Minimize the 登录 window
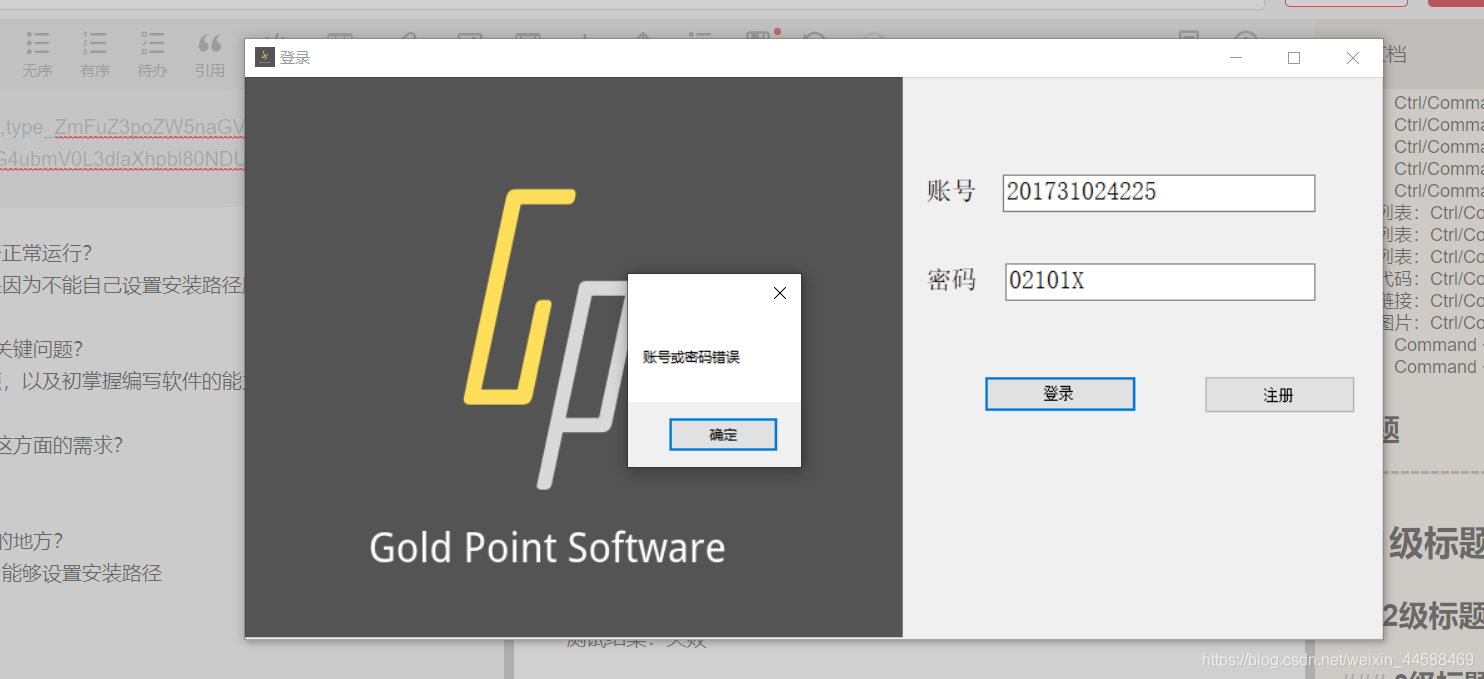This screenshot has height=679, width=1484. pos(1236,58)
